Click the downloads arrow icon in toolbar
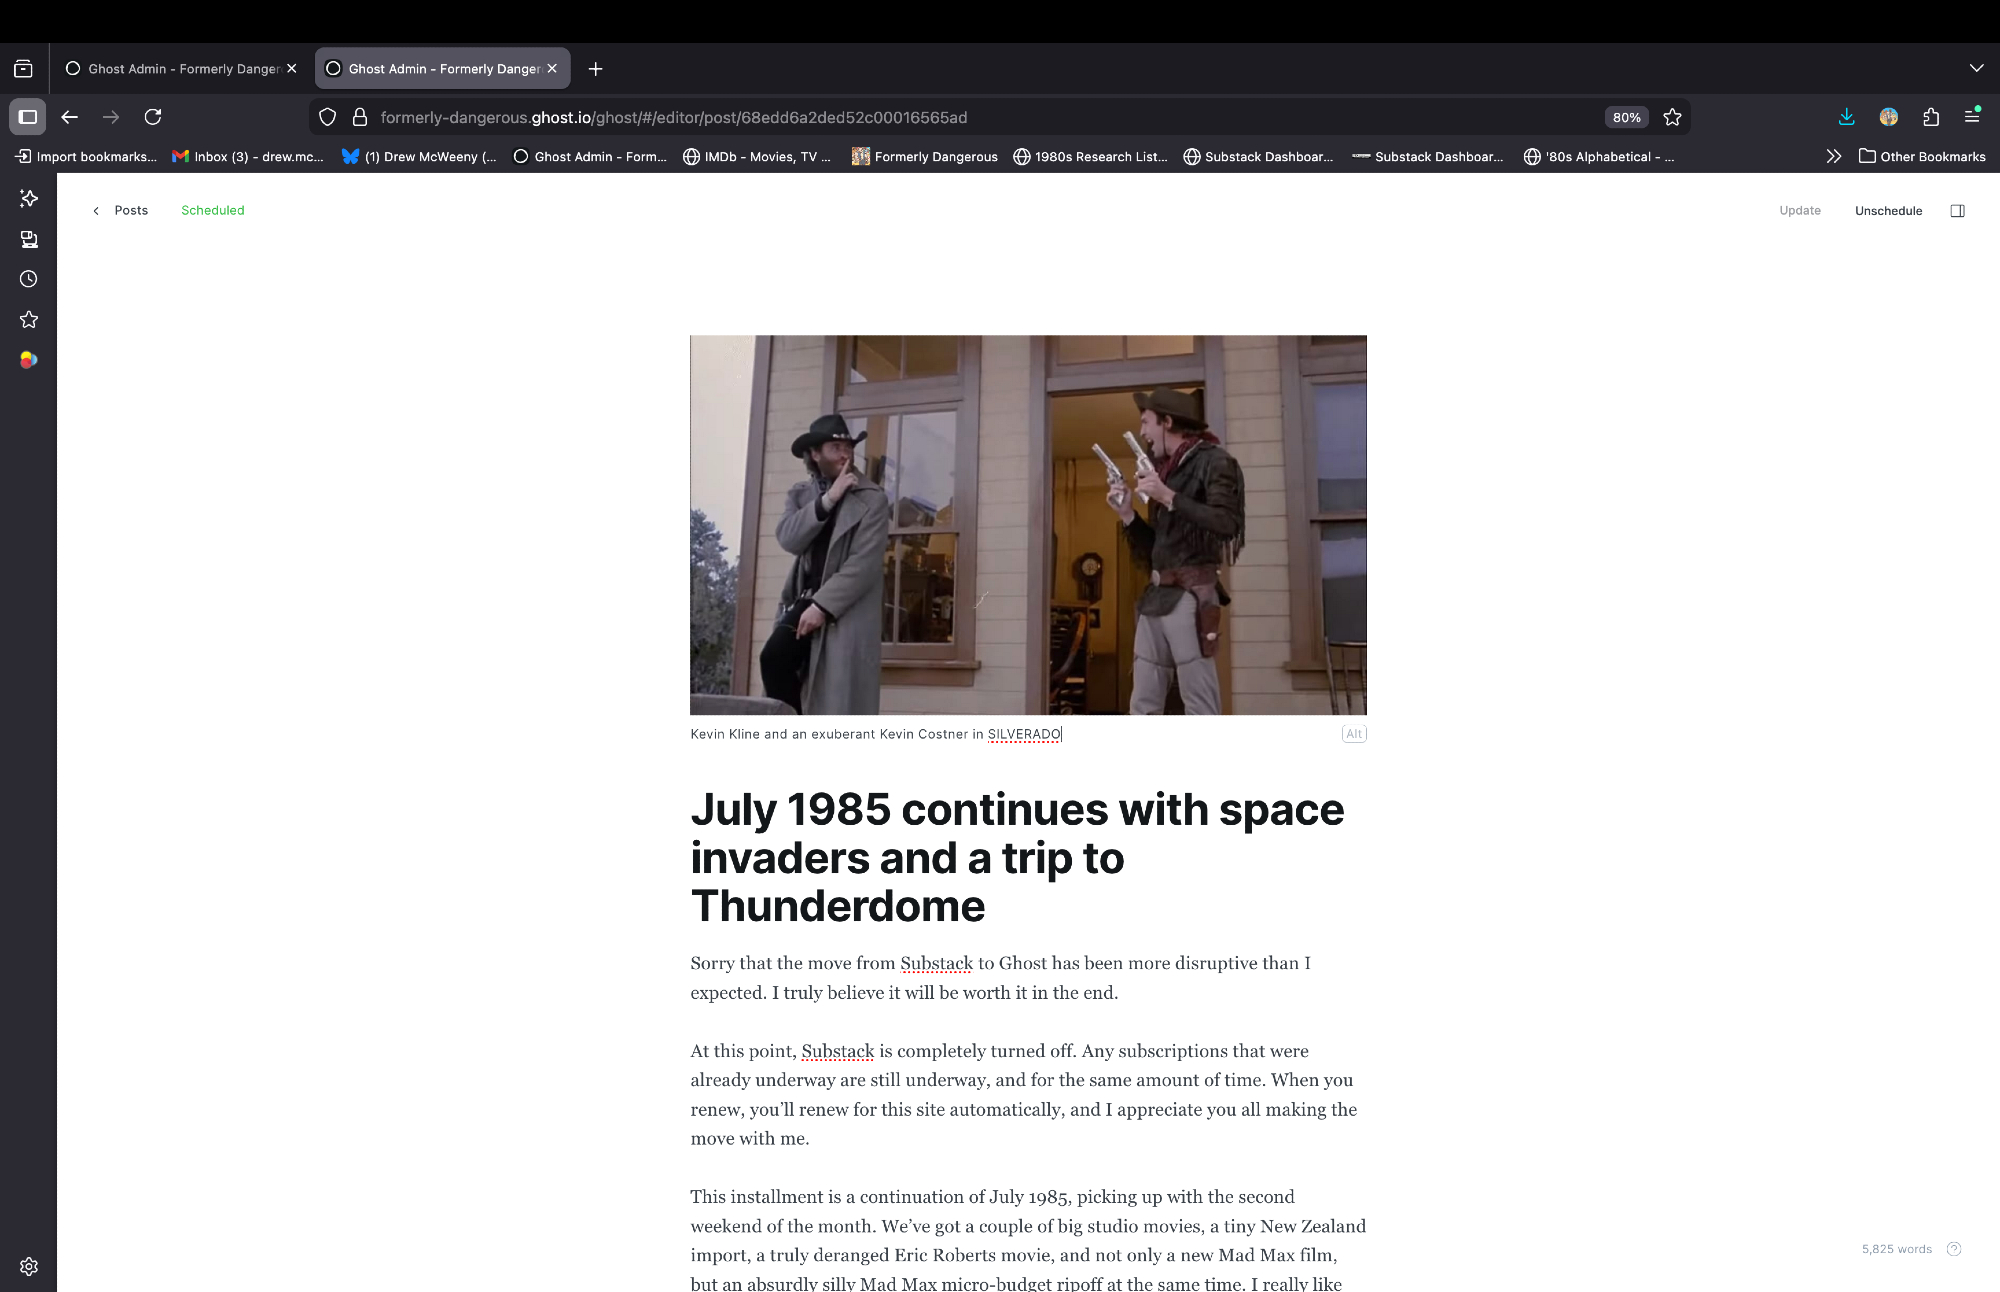Image resolution: width=2000 pixels, height=1292 pixels. pos(1846,117)
